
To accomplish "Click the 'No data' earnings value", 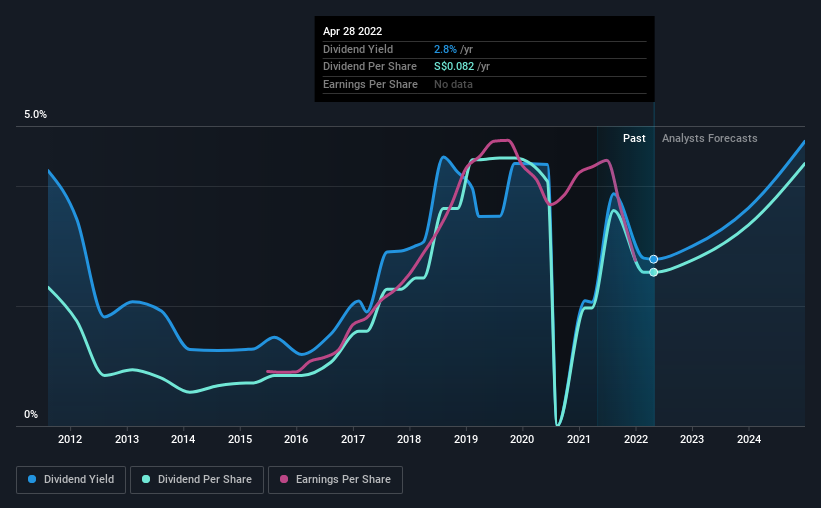I will 453,84.
